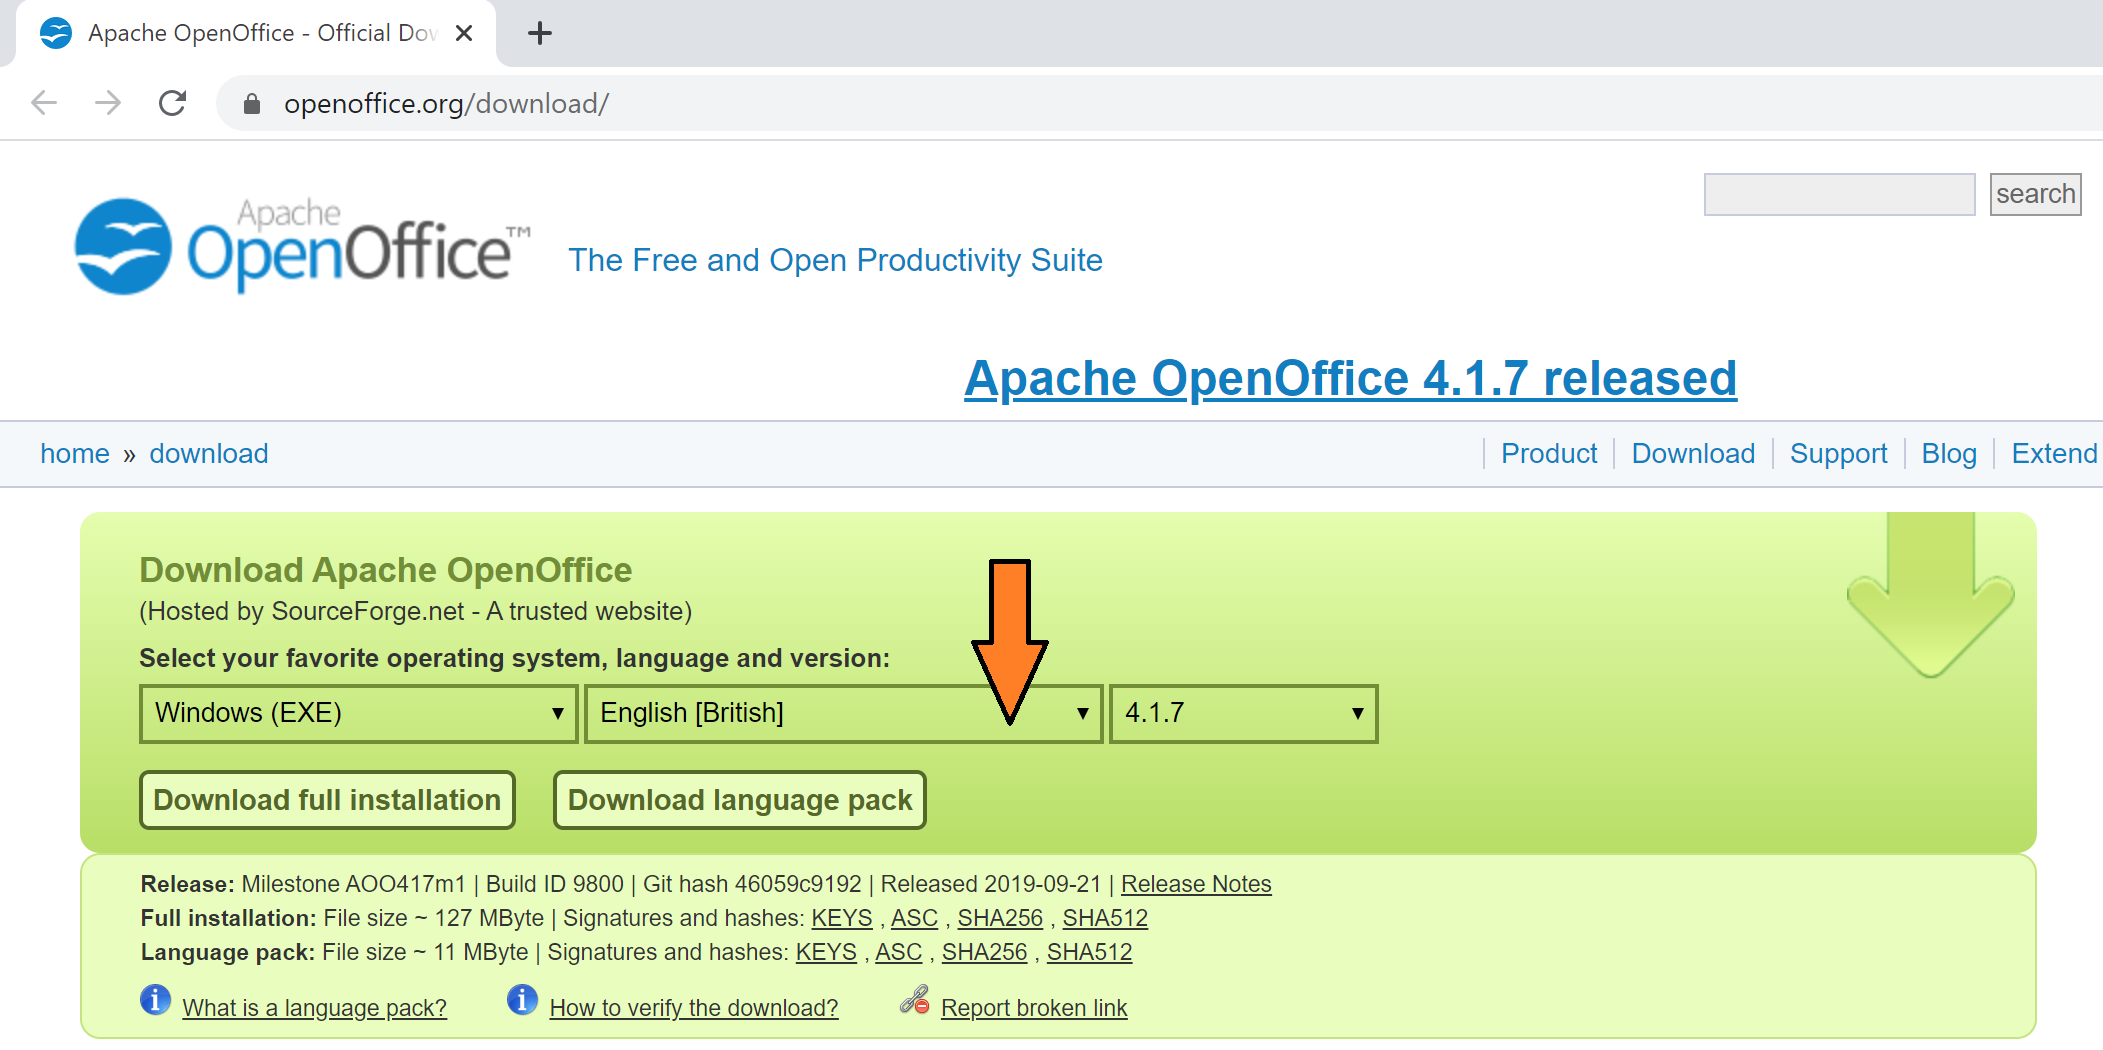Image resolution: width=2103 pixels, height=1050 pixels.
Task: Click the padlock site security icon
Action: coord(252,104)
